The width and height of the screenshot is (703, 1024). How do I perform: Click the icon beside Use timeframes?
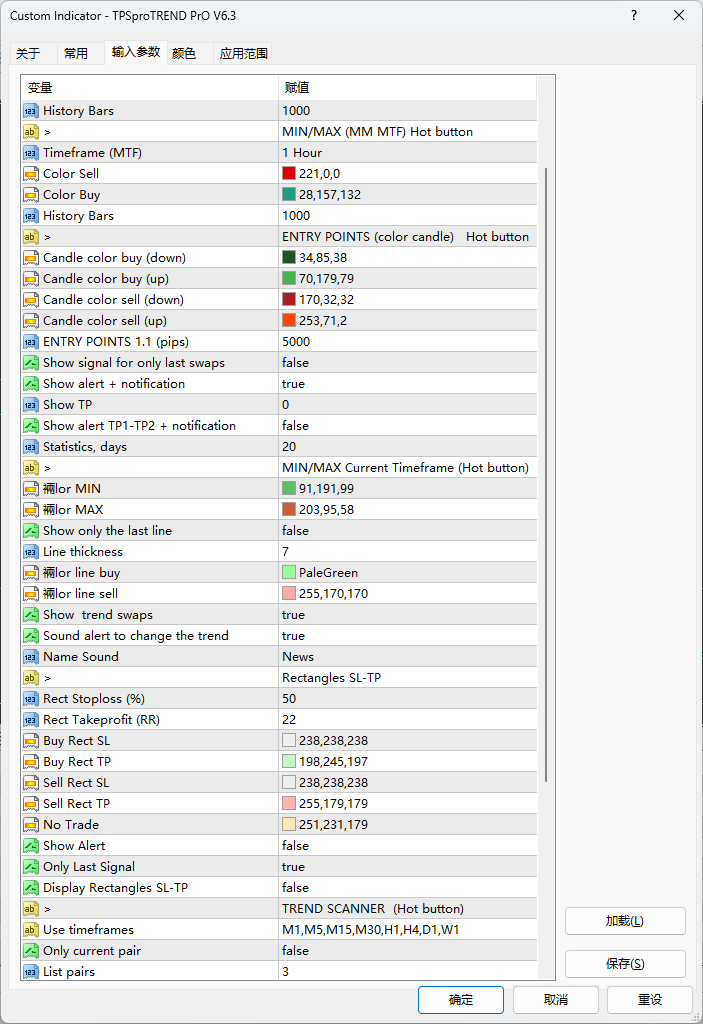31,930
